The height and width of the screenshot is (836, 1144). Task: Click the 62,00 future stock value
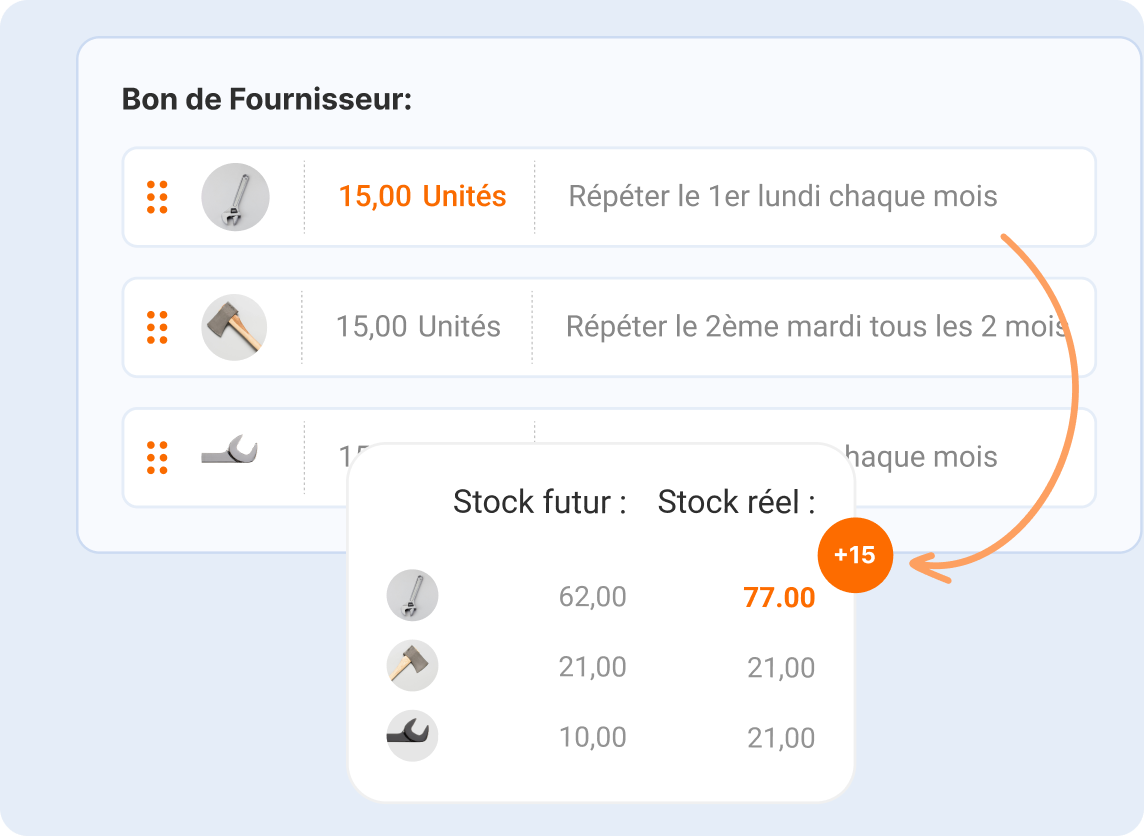click(x=592, y=597)
